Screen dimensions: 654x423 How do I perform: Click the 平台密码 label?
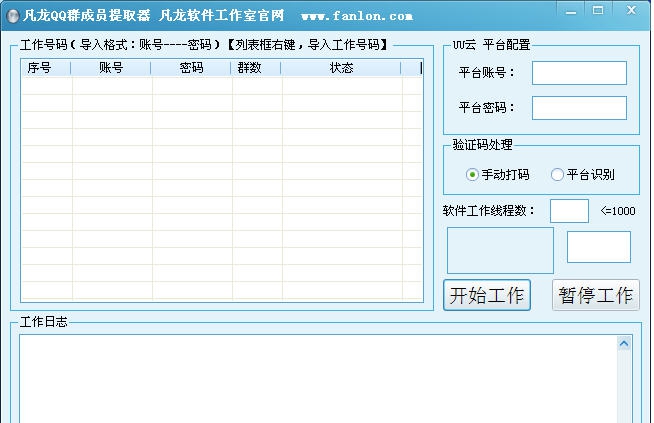pyautogui.click(x=486, y=108)
